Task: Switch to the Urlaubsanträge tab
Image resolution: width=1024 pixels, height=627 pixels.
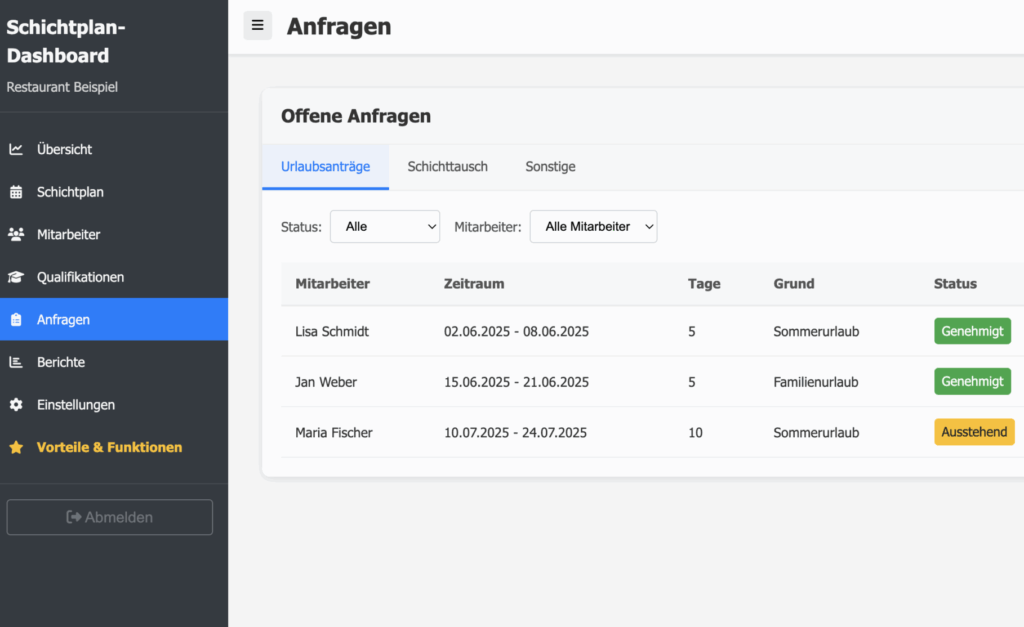Action: pyautogui.click(x=325, y=167)
